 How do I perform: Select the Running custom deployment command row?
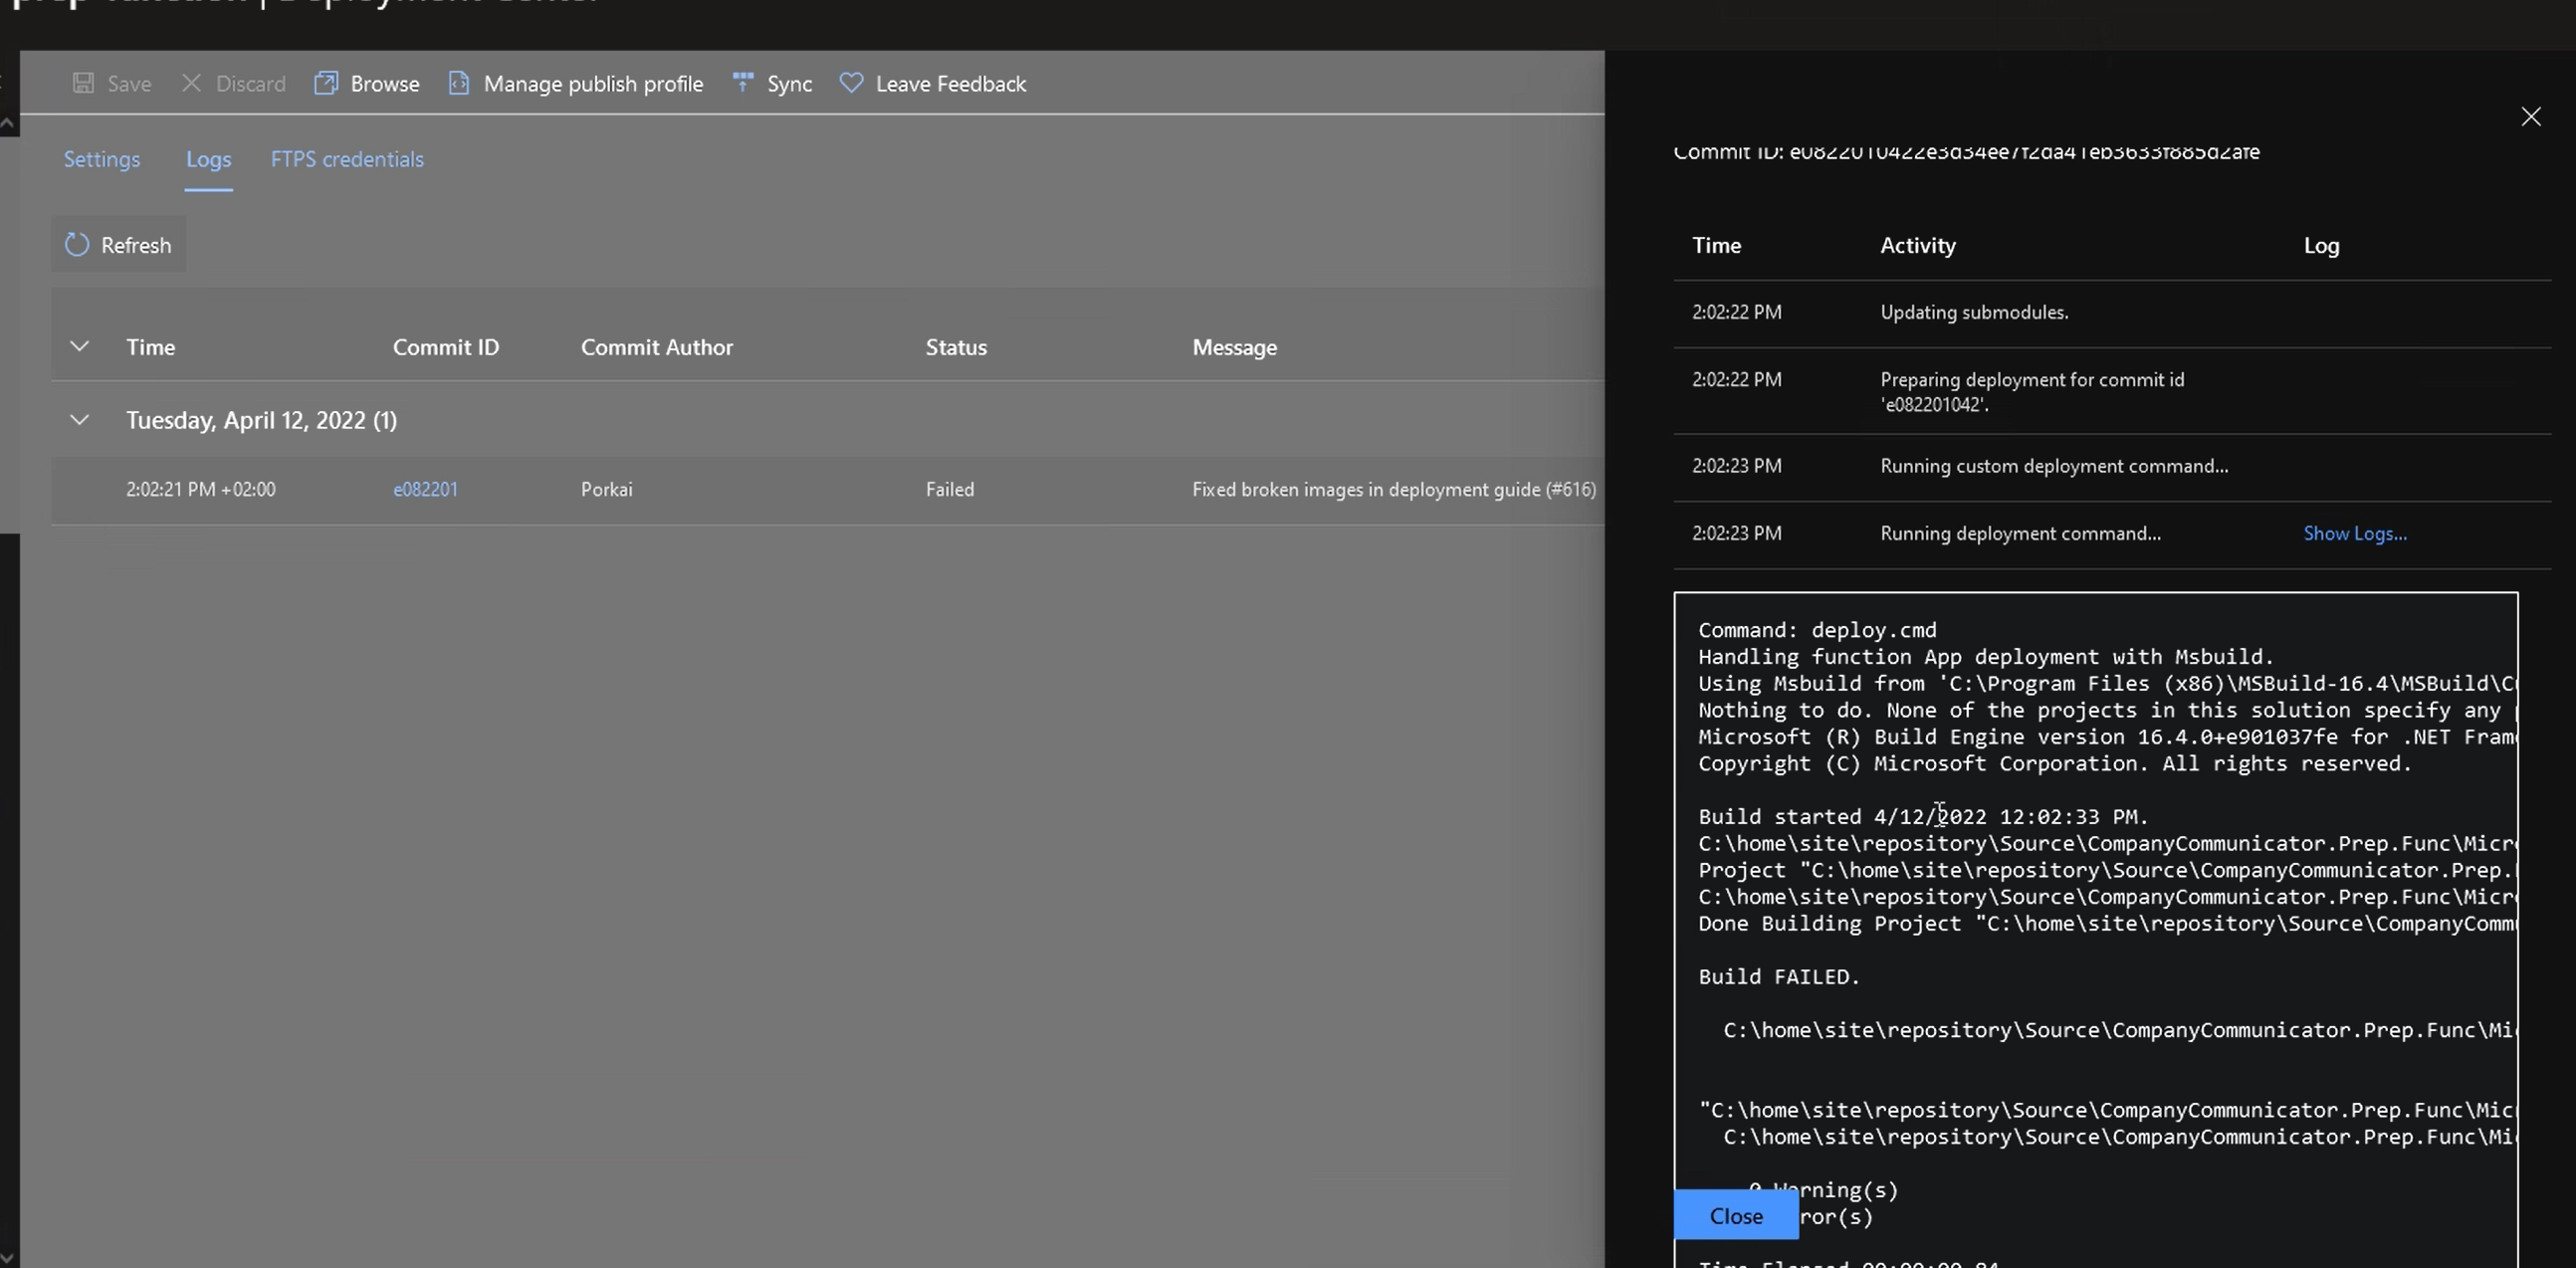click(x=2112, y=467)
